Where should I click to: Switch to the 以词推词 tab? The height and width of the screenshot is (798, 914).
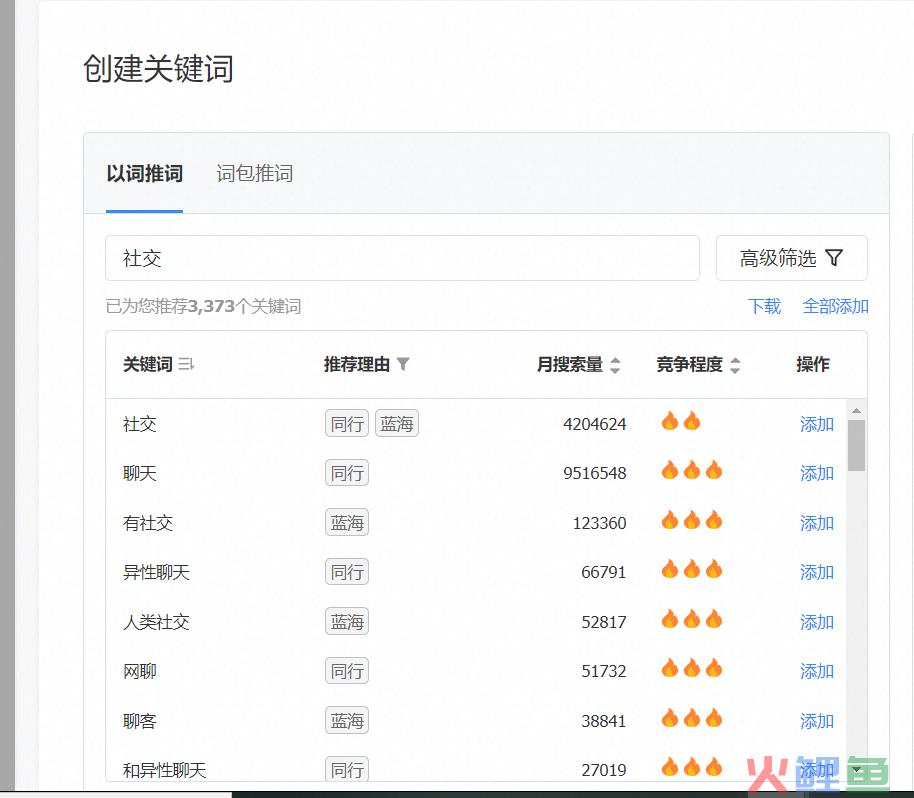(x=144, y=174)
